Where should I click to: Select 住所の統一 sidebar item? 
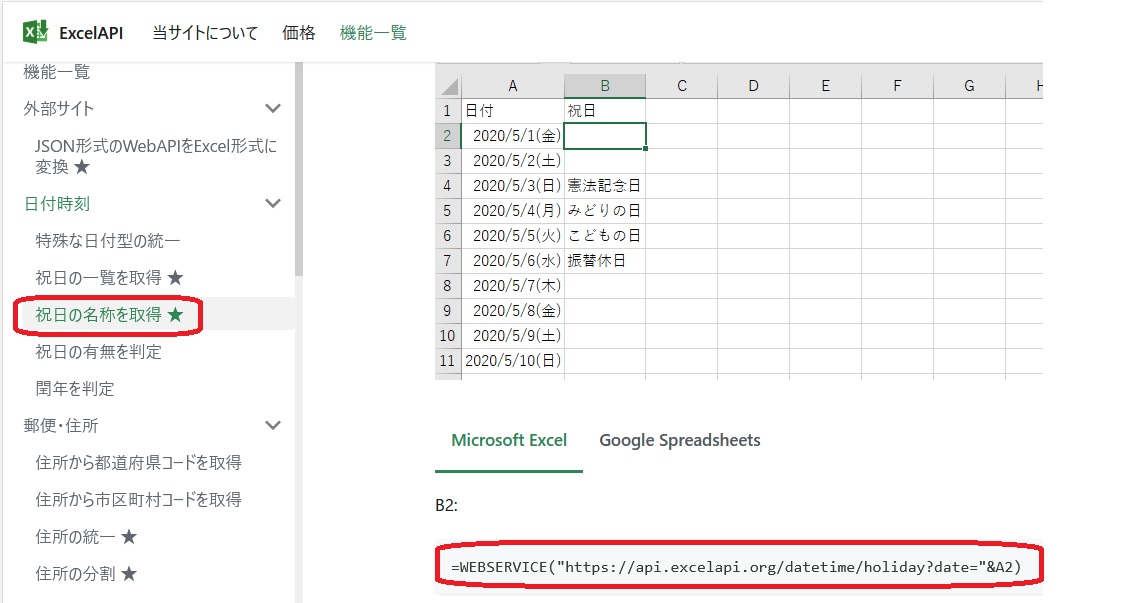[86, 537]
